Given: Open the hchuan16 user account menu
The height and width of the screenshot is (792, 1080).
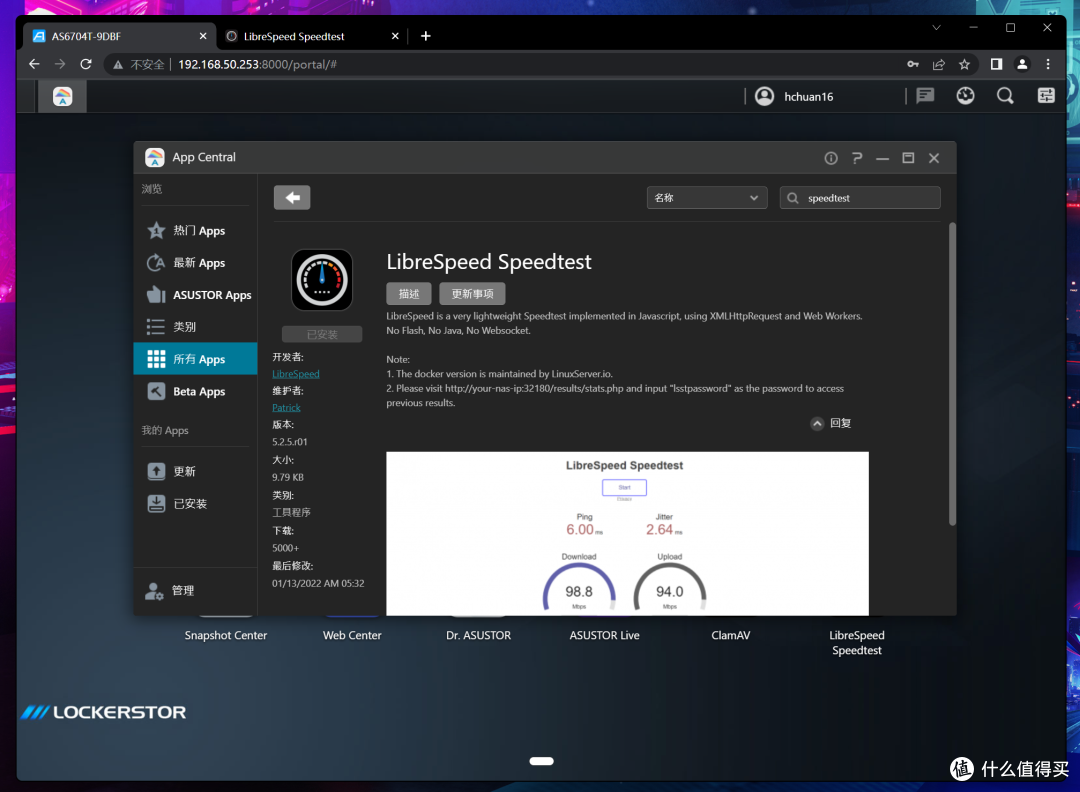Looking at the screenshot, I should click(x=794, y=96).
